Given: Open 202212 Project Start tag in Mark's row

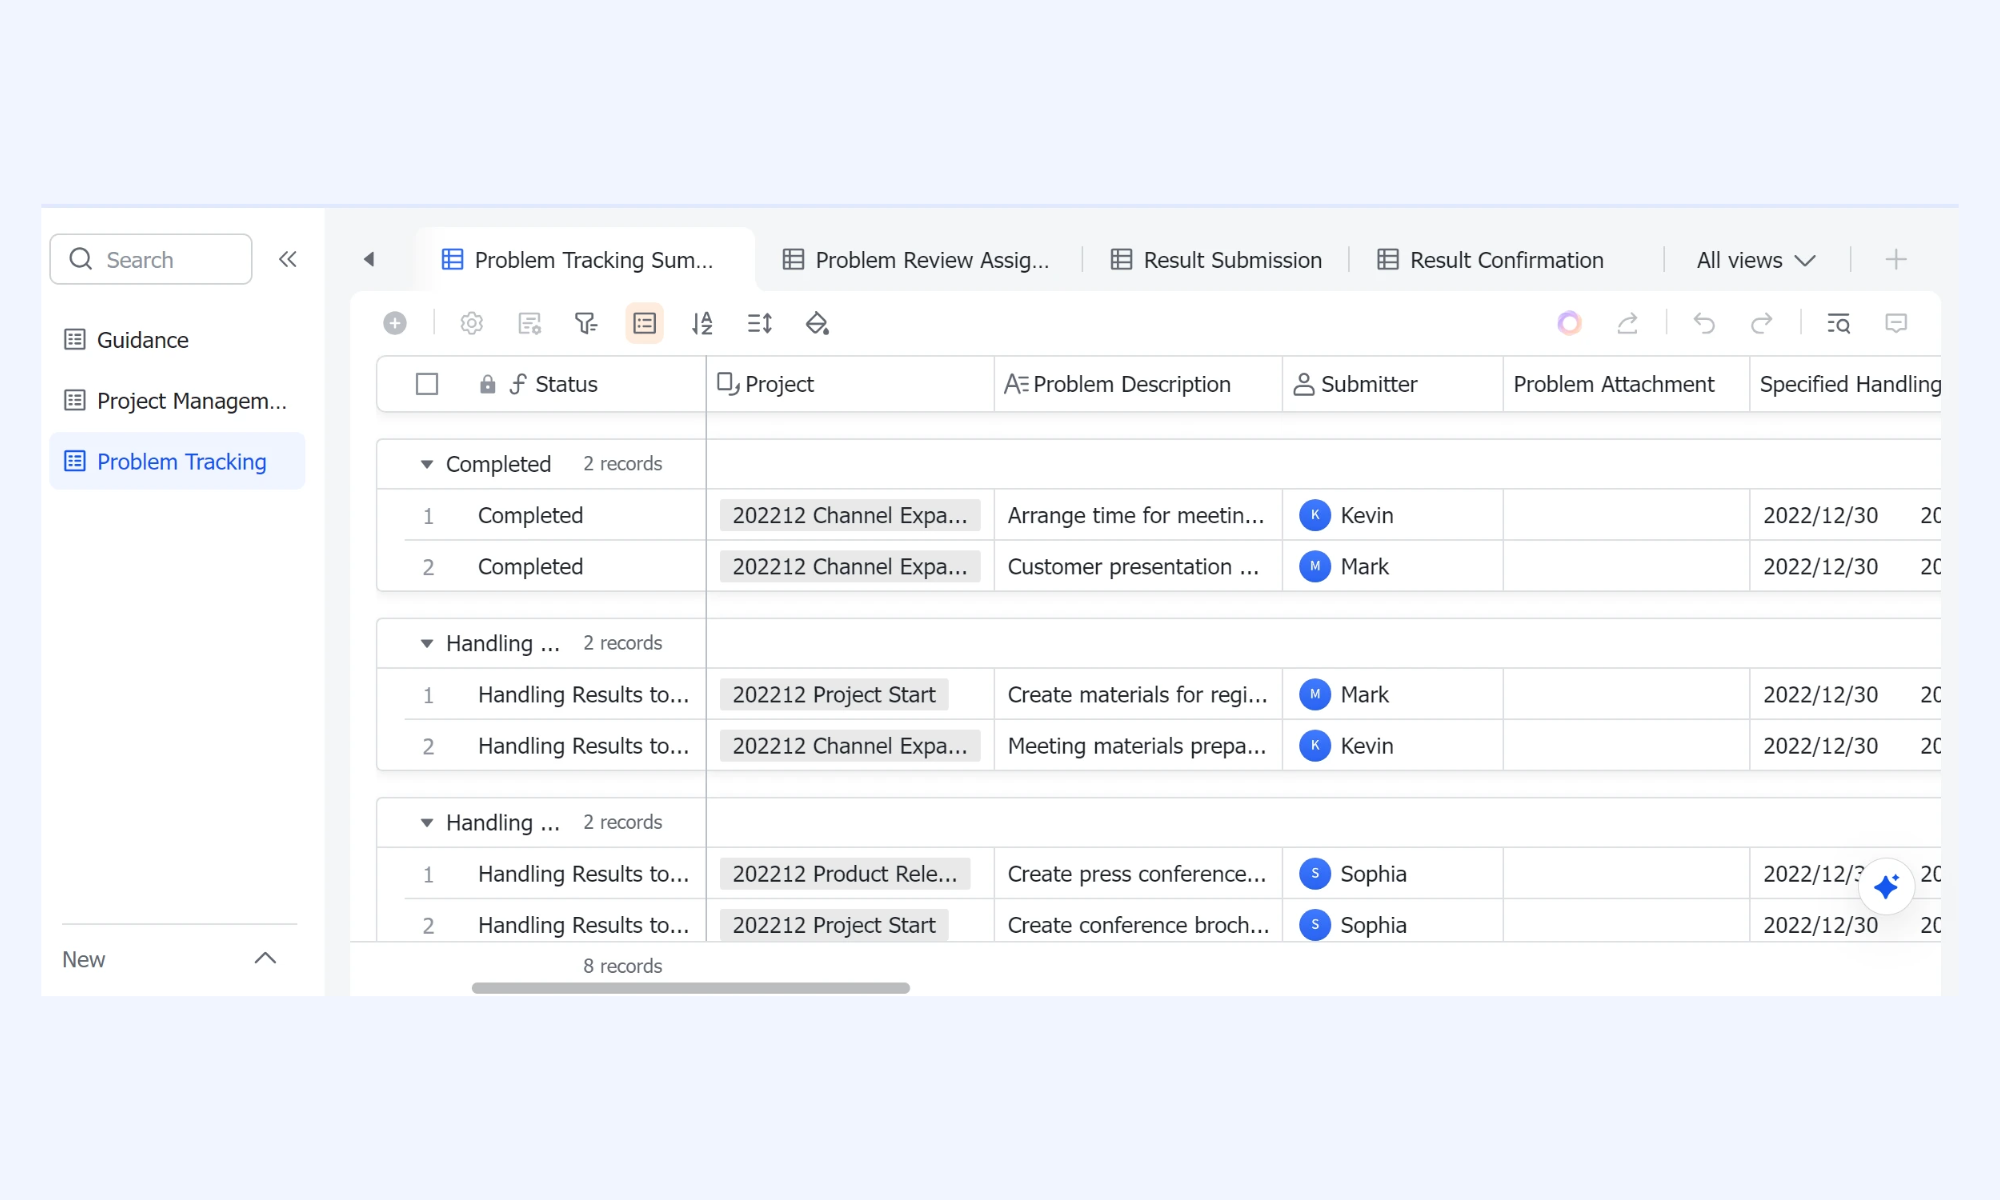Looking at the screenshot, I should click(x=834, y=694).
